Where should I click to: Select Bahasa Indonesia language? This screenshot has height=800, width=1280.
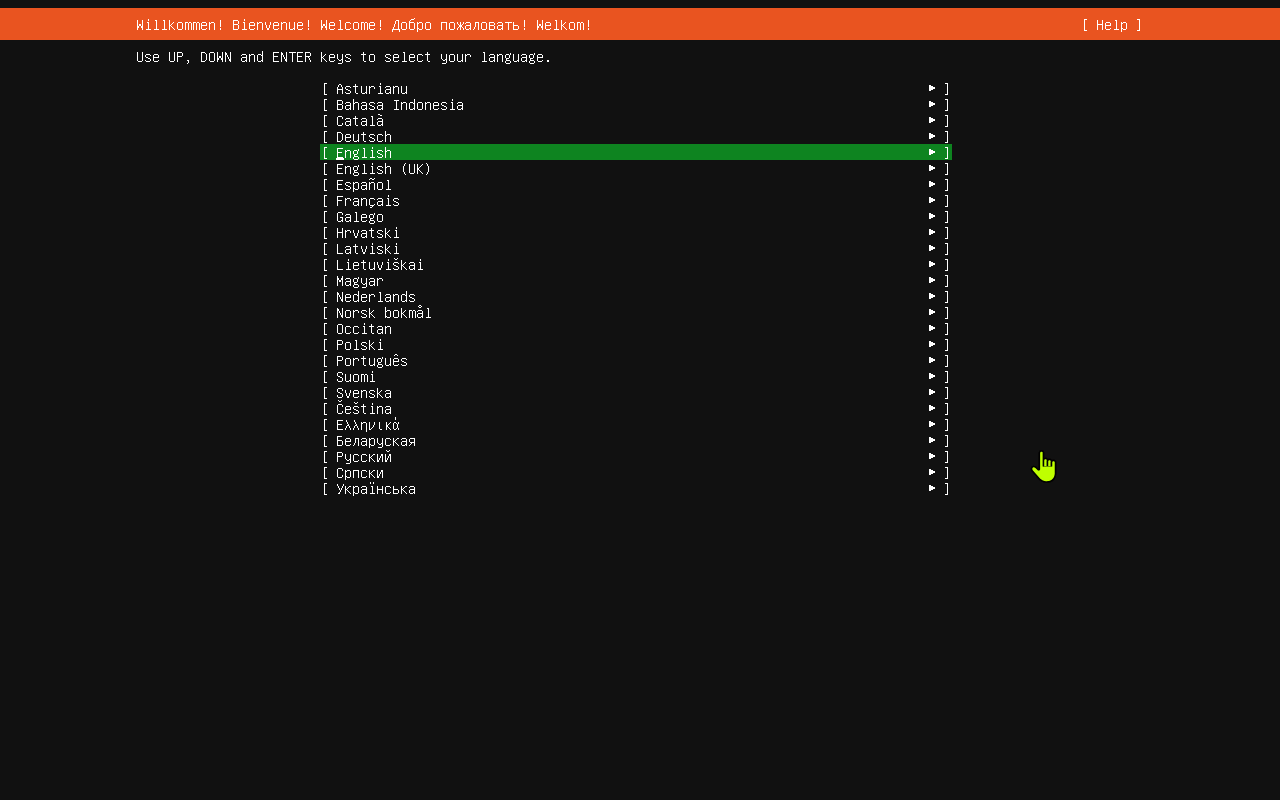pyautogui.click(x=636, y=104)
